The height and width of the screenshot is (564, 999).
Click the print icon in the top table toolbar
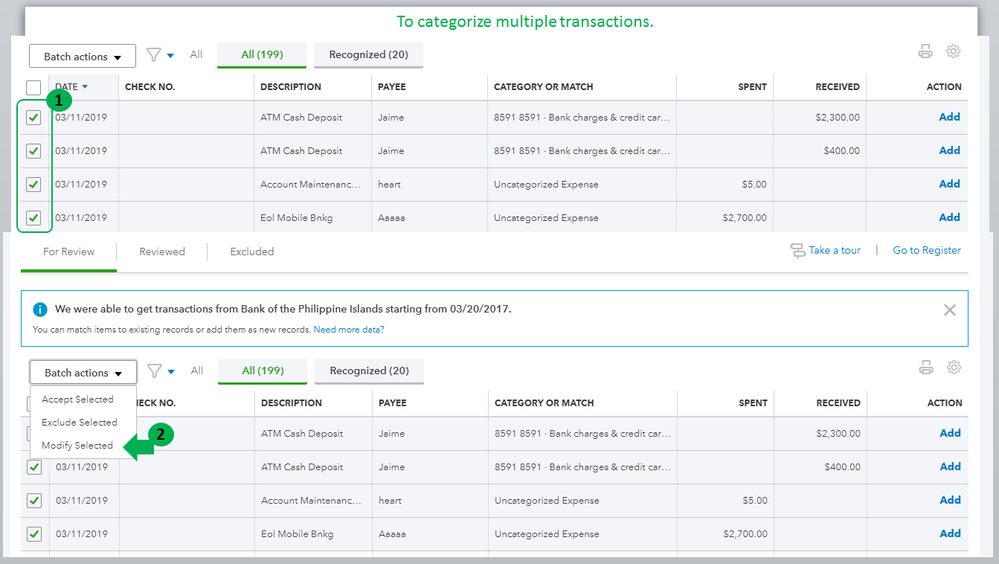[926, 52]
